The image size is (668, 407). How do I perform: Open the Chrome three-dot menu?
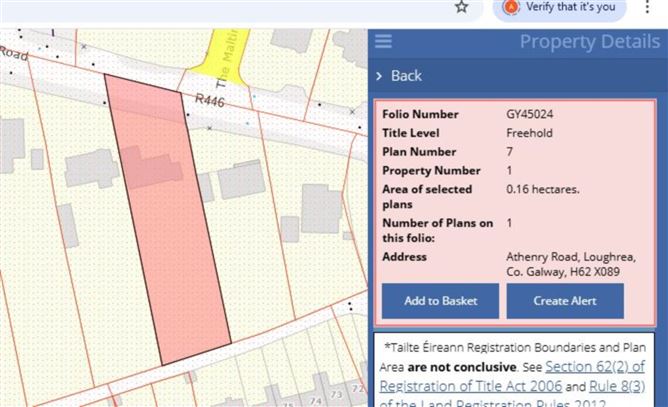point(647,7)
